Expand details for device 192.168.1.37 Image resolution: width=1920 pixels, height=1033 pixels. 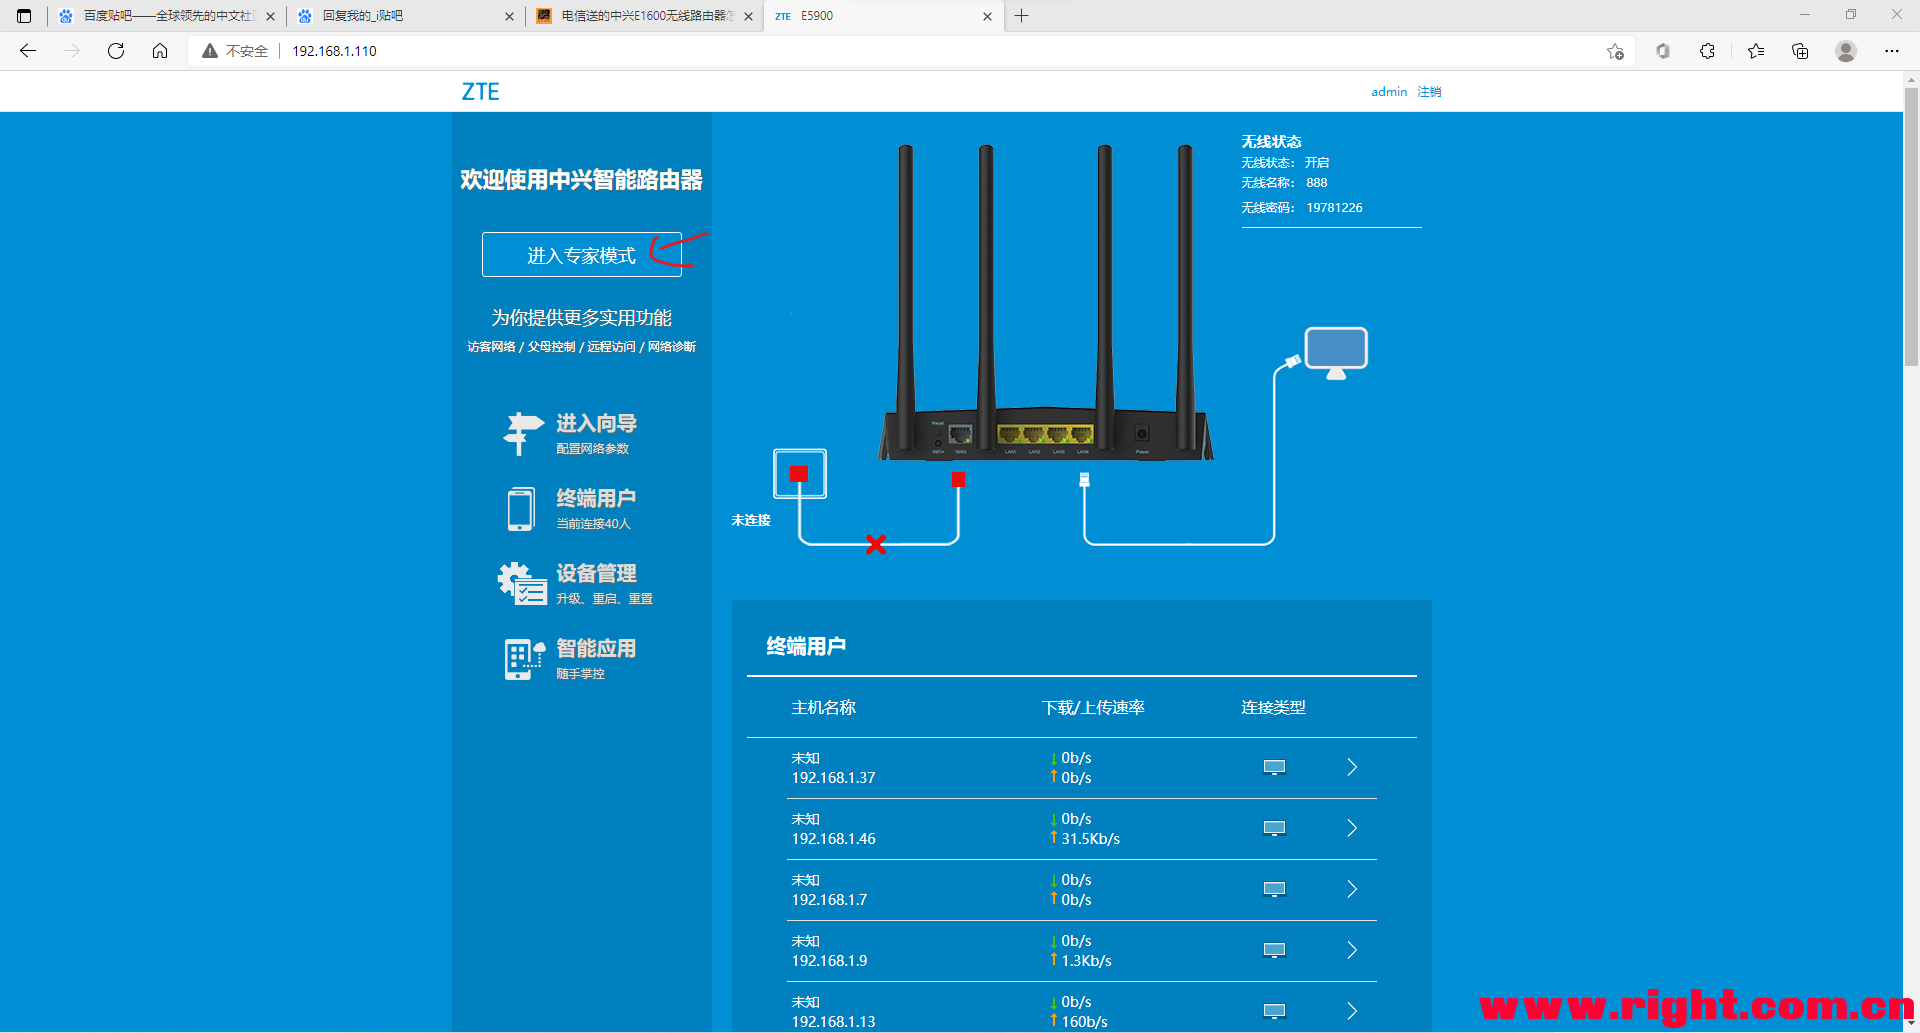(x=1352, y=767)
